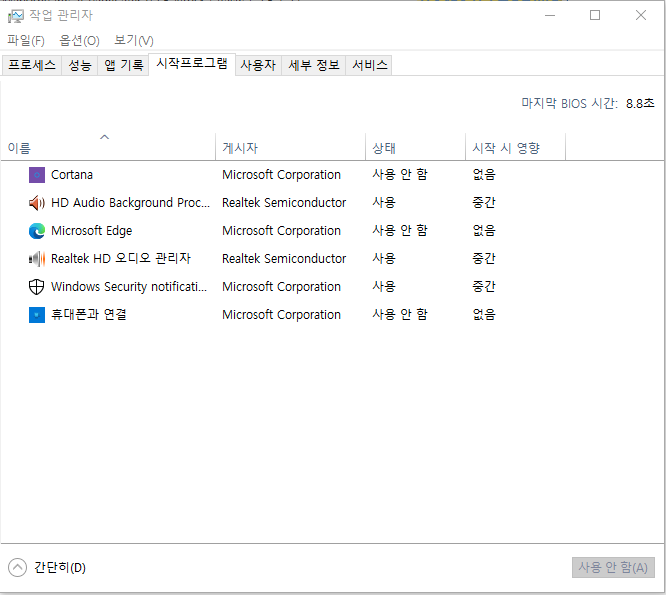Select the 휴대폰과 연결 entry name
666x595 pixels.
[x=89, y=315]
